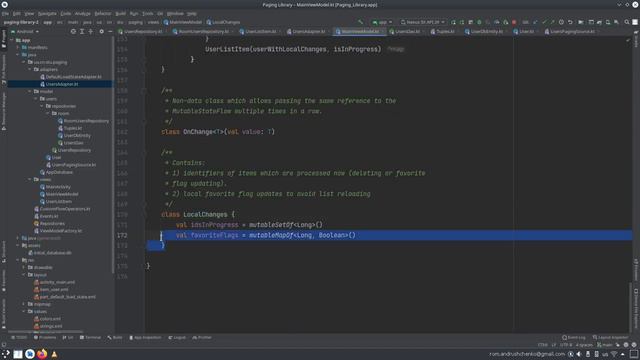Viewport: 640px width, 360px height.
Task: Click the Undo arrow icon in toolbar
Action: point(570,22)
